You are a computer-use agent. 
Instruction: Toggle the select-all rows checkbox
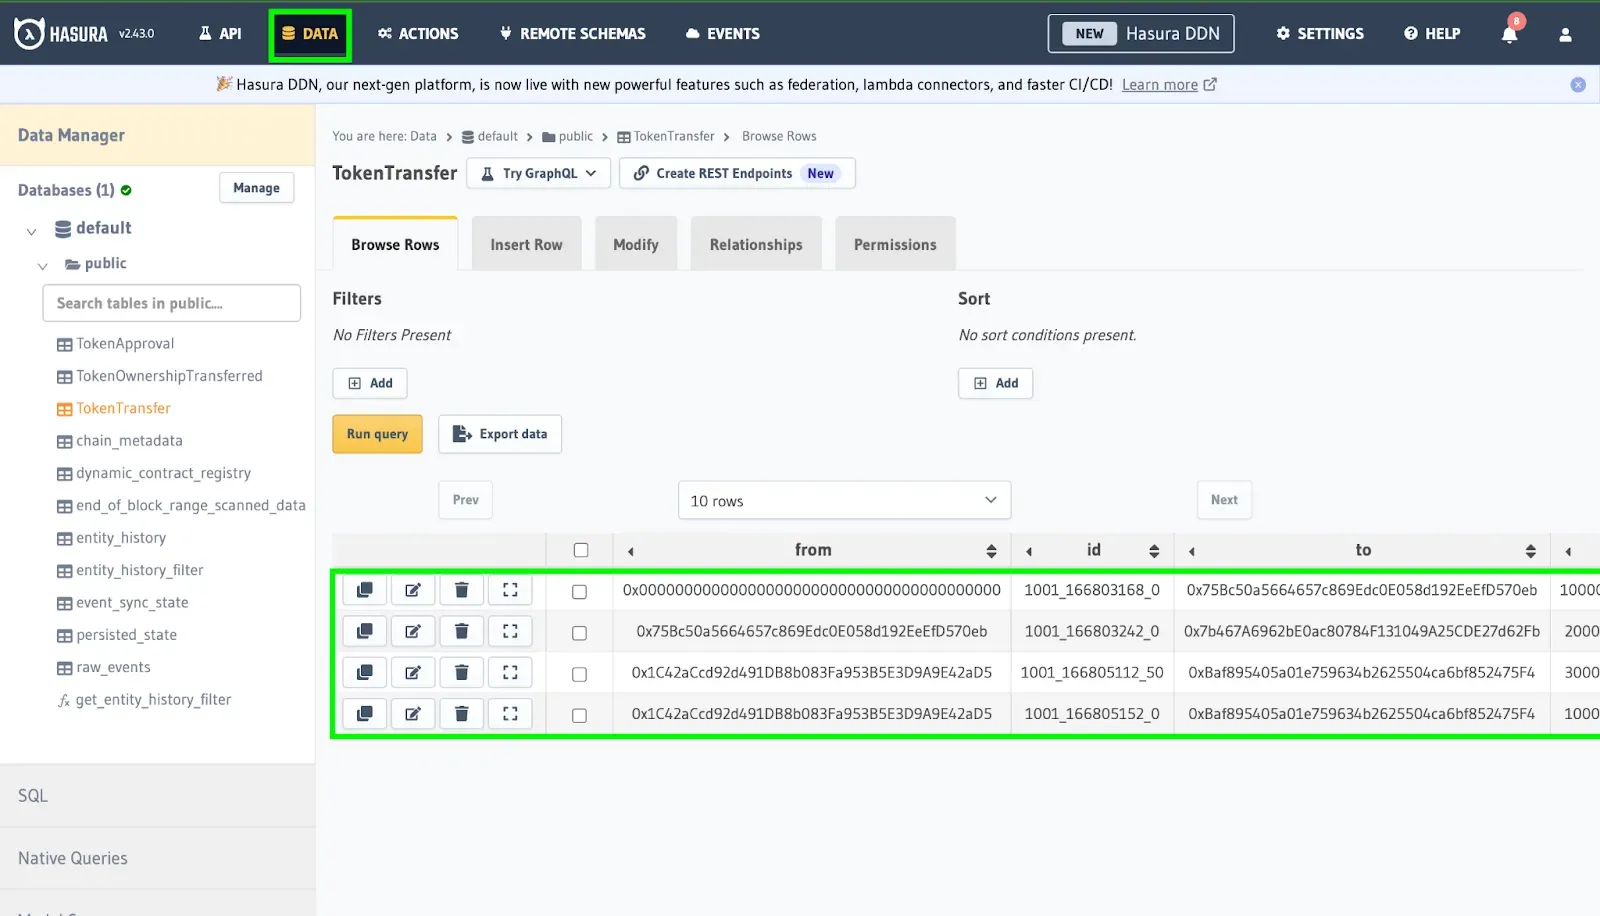click(581, 550)
